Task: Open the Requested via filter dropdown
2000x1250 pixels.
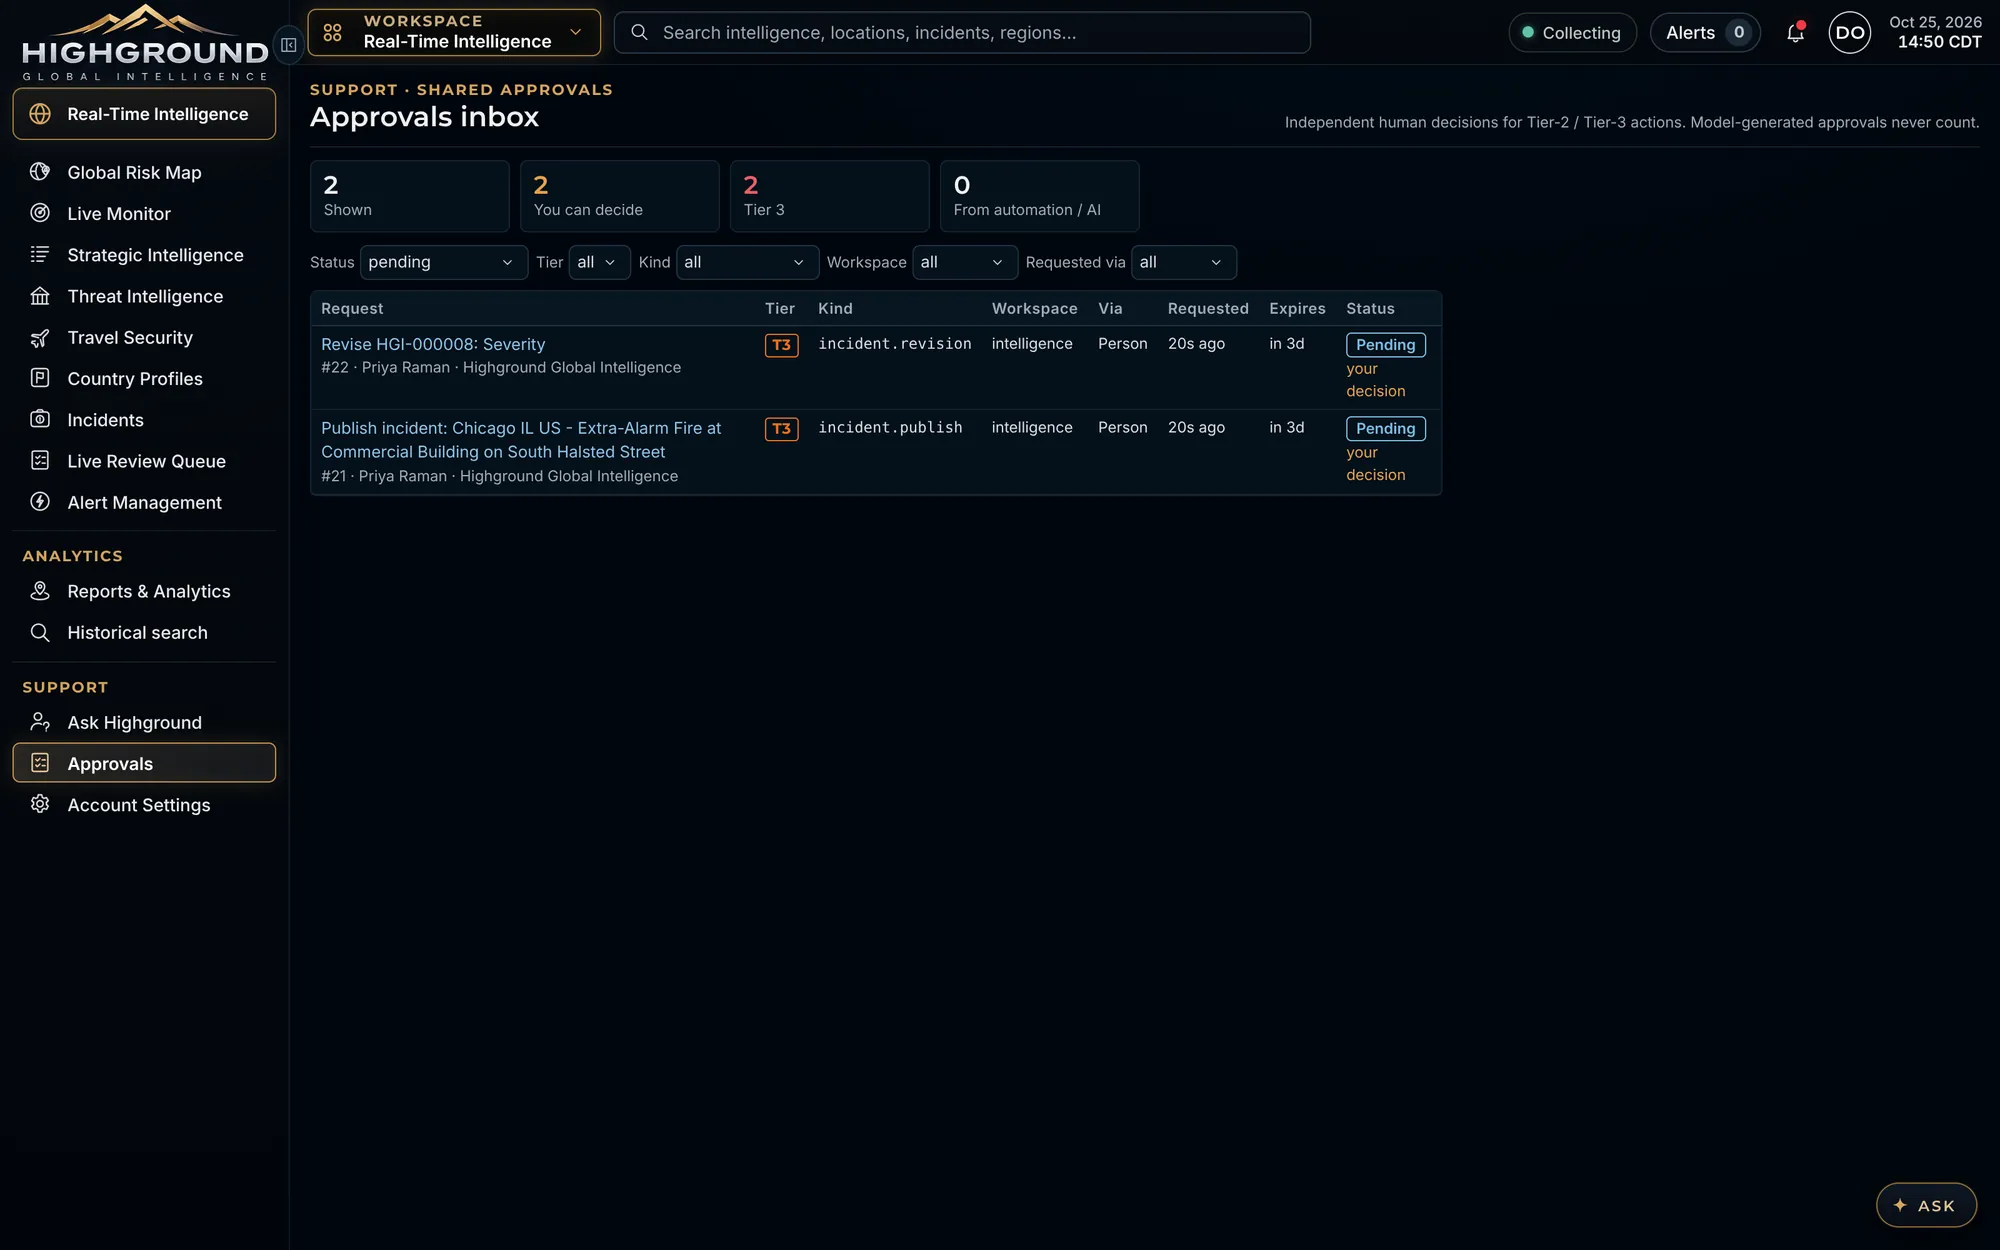Action: (1183, 262)
